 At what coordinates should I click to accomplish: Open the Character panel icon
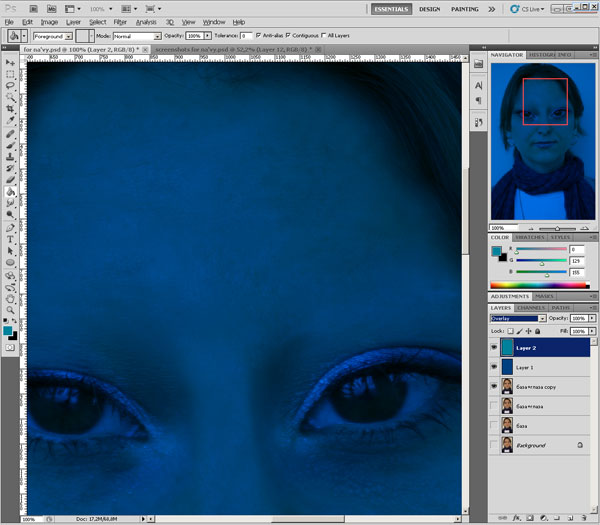(478, 86)
